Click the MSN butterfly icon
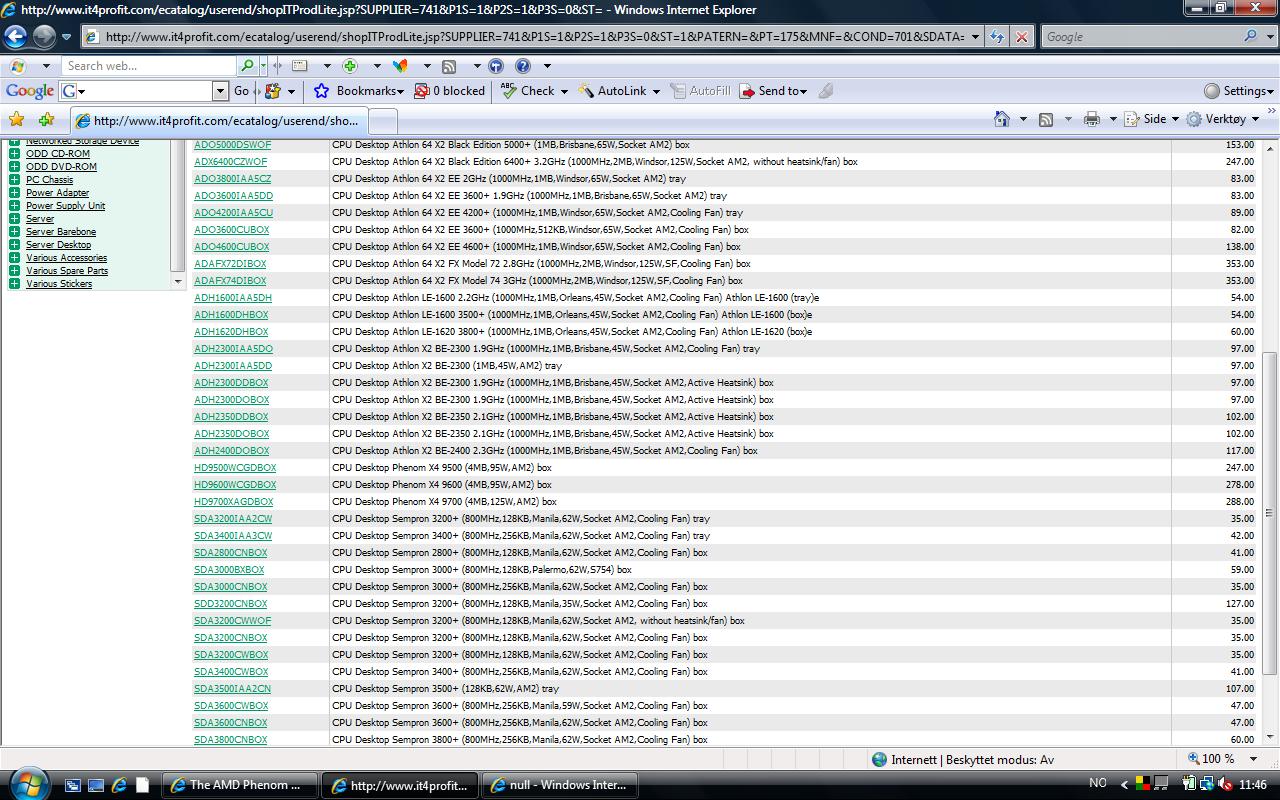 400,66
